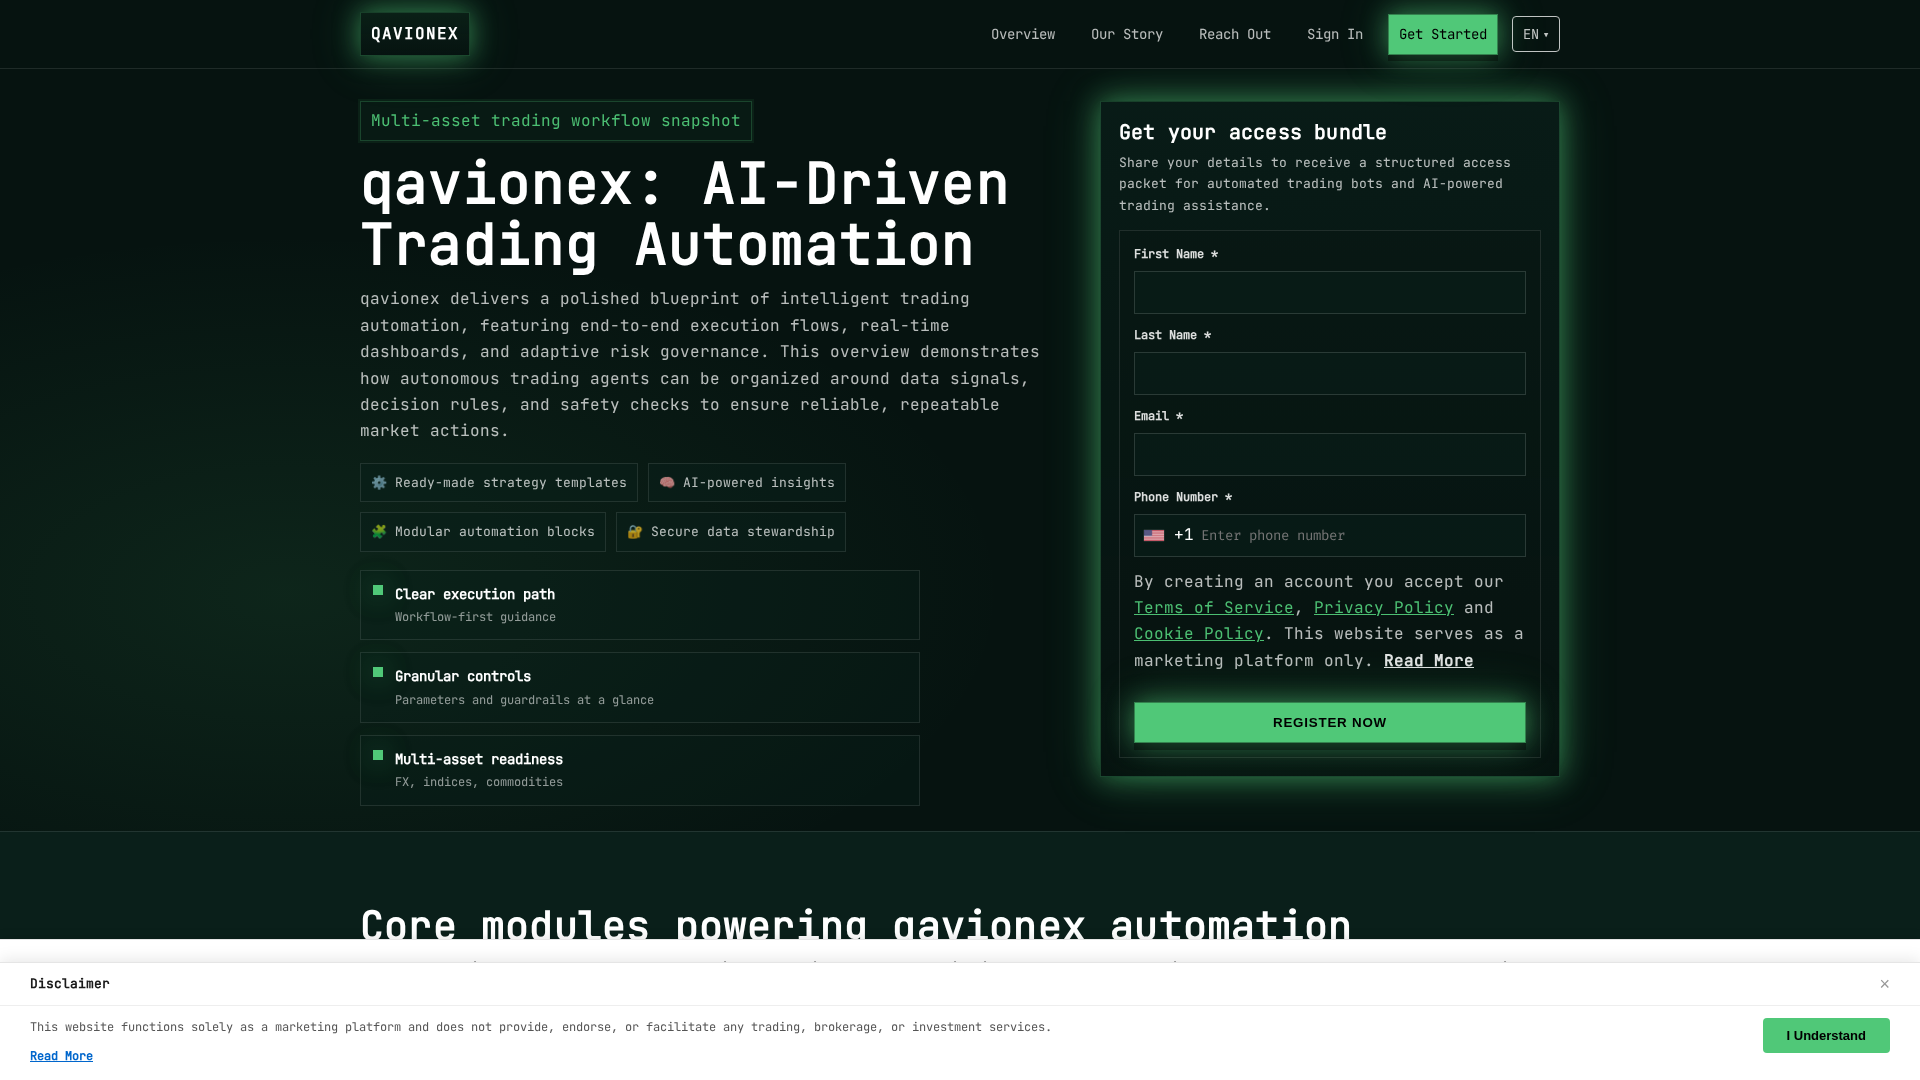Focus the Email input field
Image resolution: width=1920 pixels, height=1080 pixels.
(x=1330, y=455)
